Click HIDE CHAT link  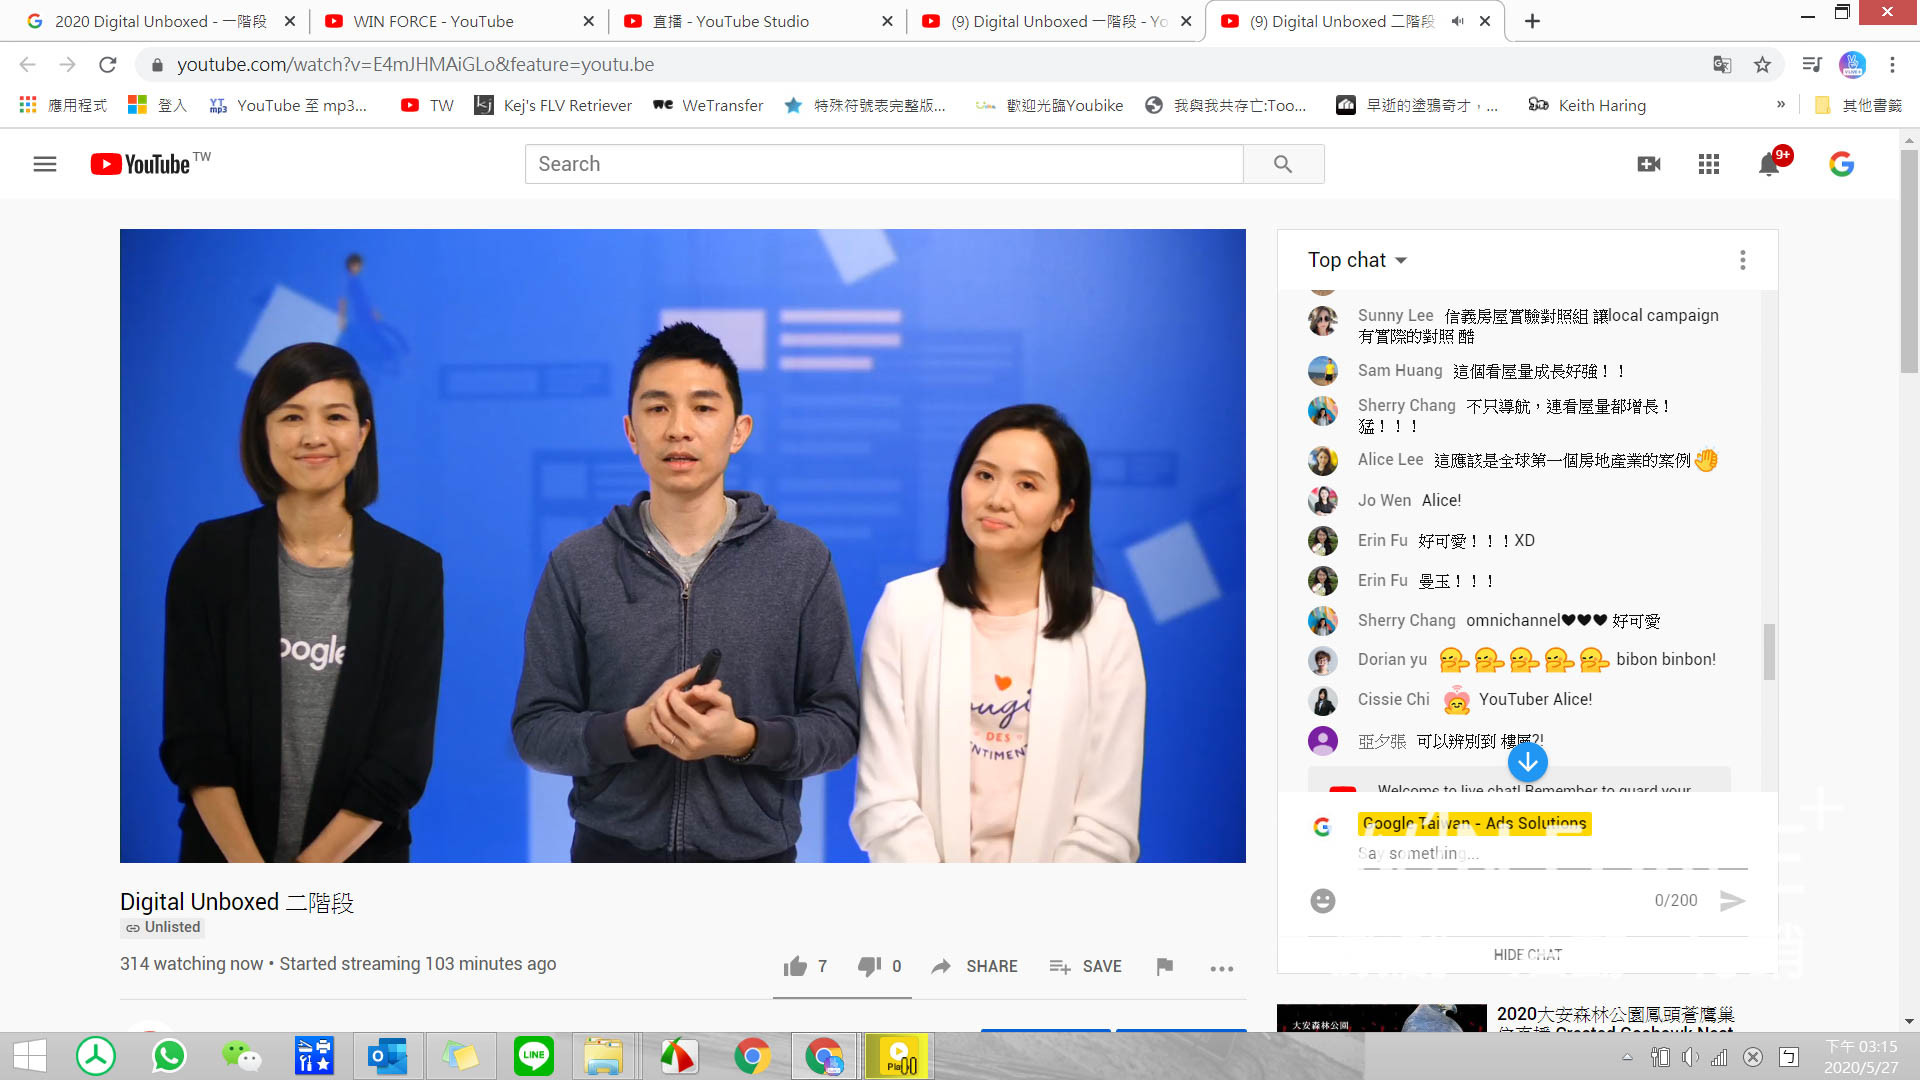click(x=1527, y=955)
